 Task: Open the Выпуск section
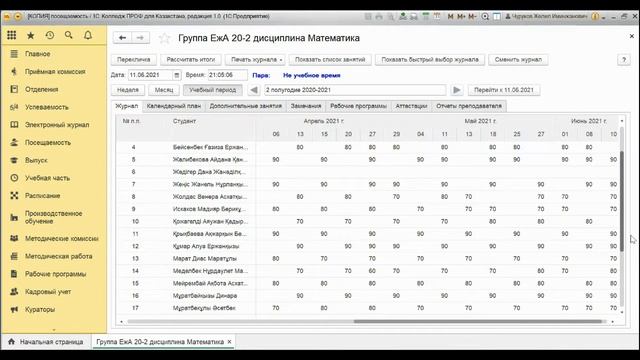(x=36, y=160)
